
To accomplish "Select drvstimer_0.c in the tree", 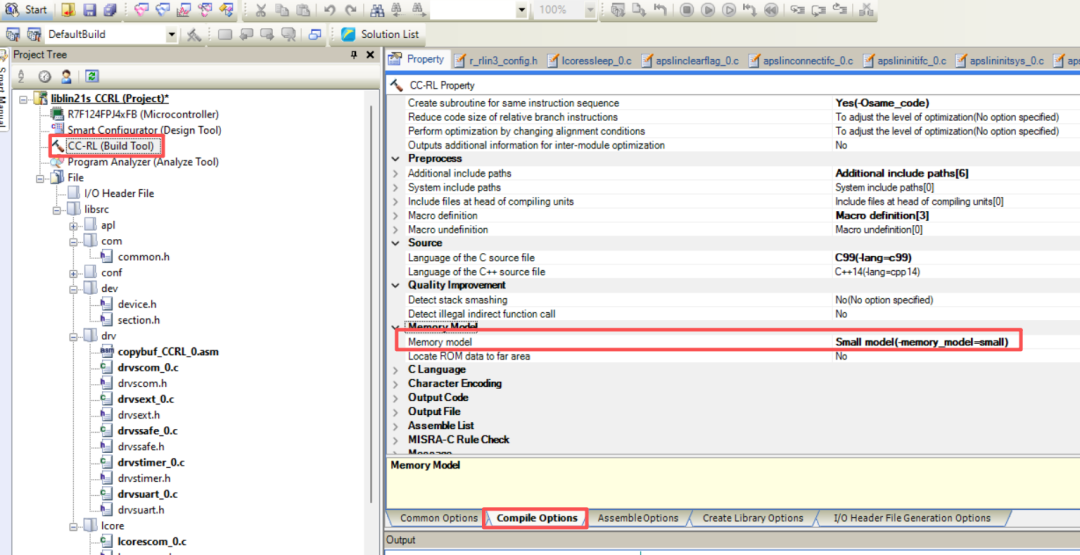I will tap(151, 463).
